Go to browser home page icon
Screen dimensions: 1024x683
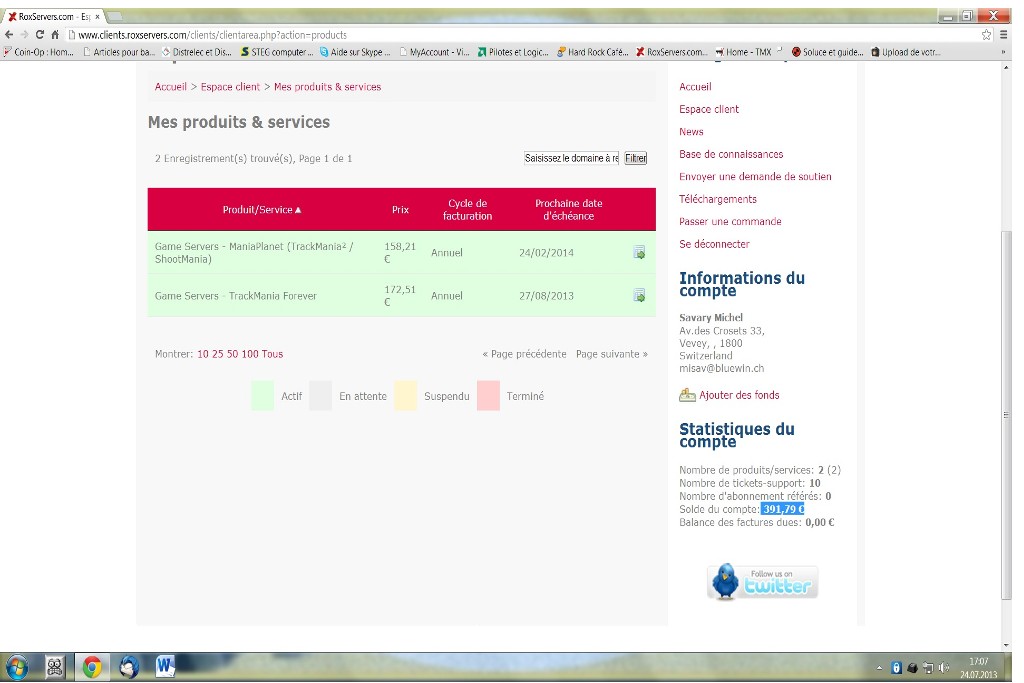point(55,35)
